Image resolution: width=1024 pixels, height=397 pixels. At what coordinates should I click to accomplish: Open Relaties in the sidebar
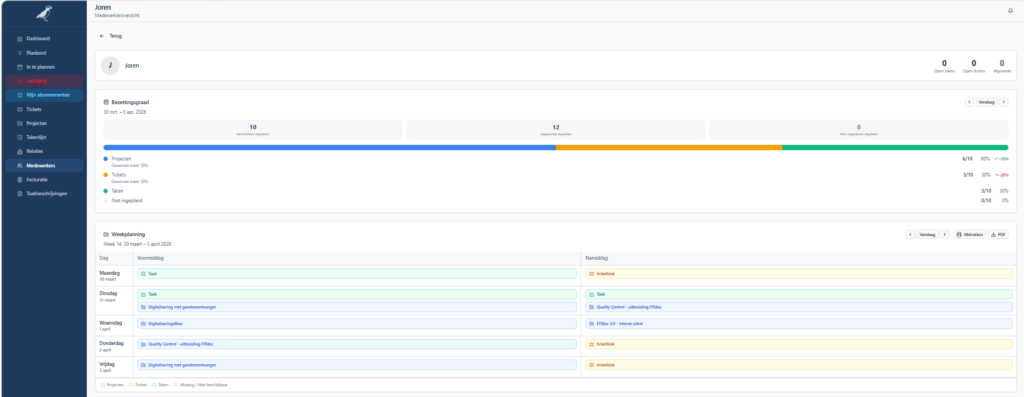[44, 151]
